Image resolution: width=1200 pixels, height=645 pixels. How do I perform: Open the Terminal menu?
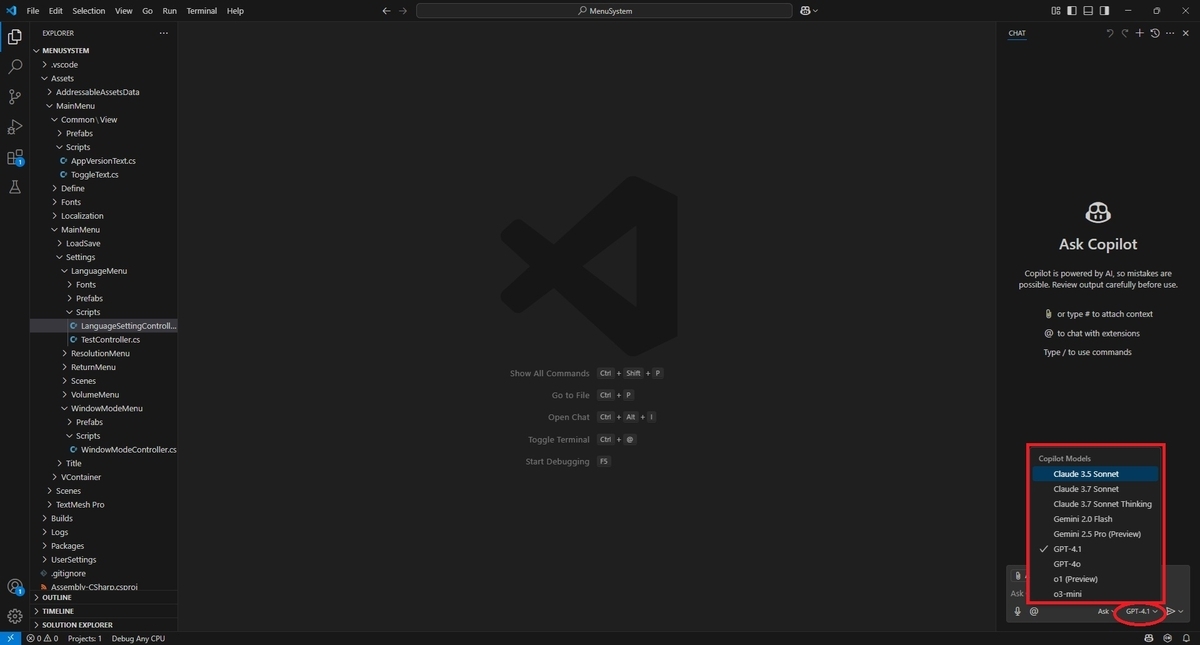(201, 11)
